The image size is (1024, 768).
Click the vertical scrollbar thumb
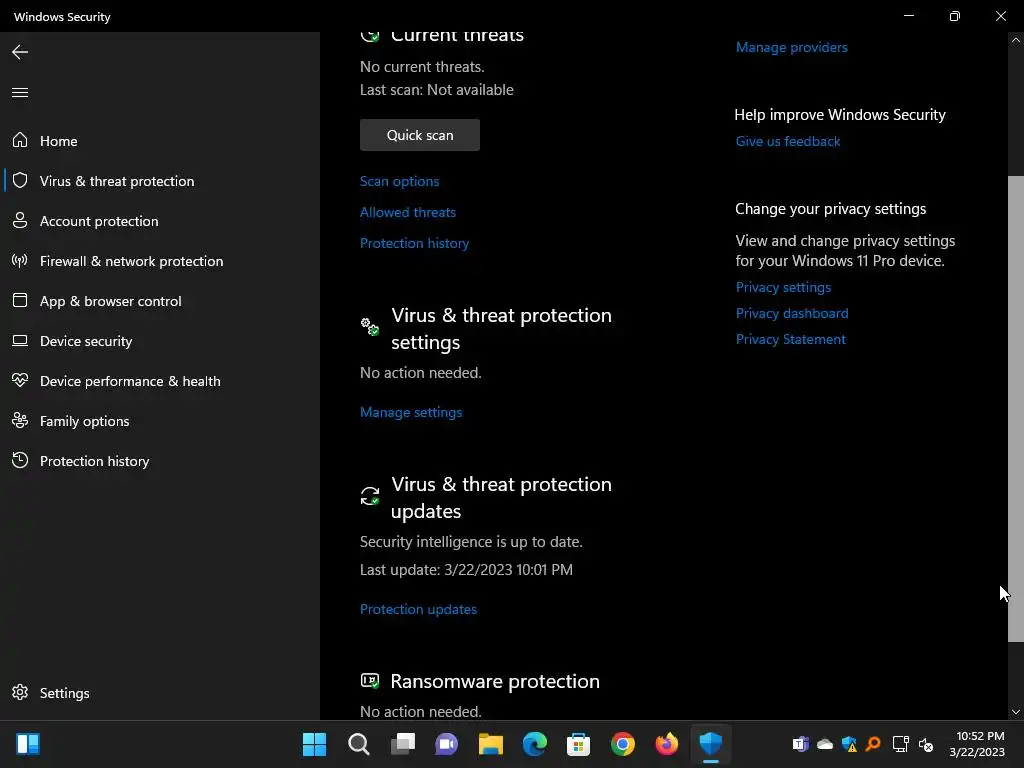1016,409
